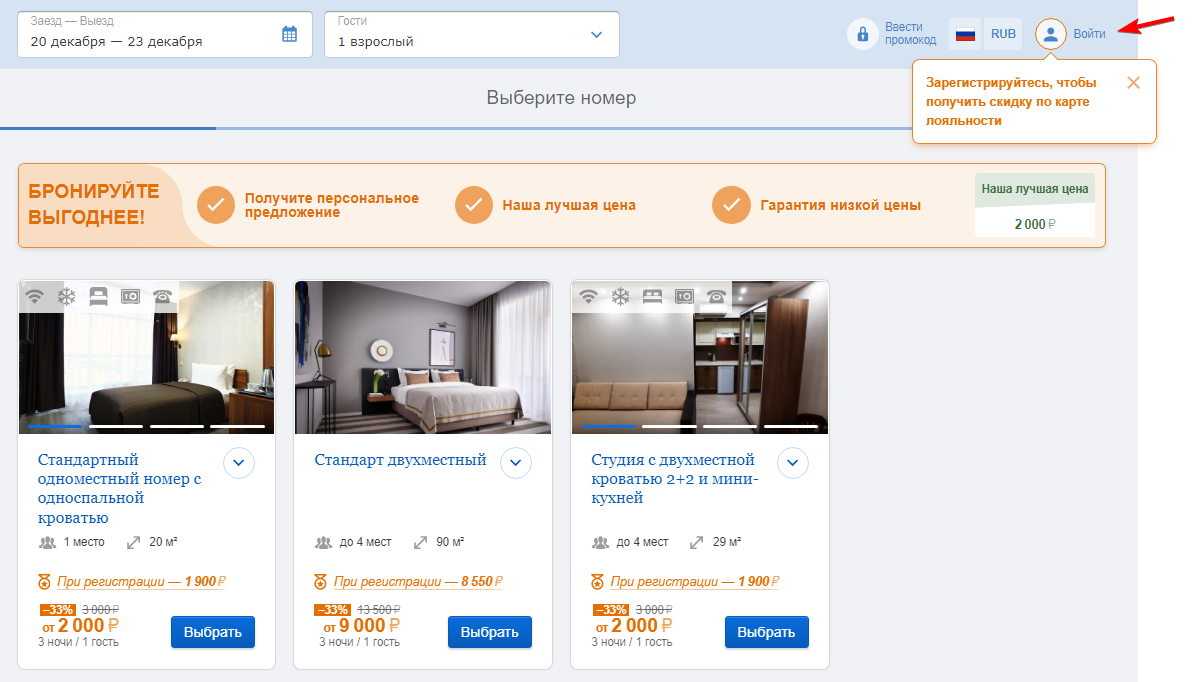Viewport: 1197px width, 682px height.
Task: Expand details of Стандарт двухместный room
Action: [x=516, y=463]
